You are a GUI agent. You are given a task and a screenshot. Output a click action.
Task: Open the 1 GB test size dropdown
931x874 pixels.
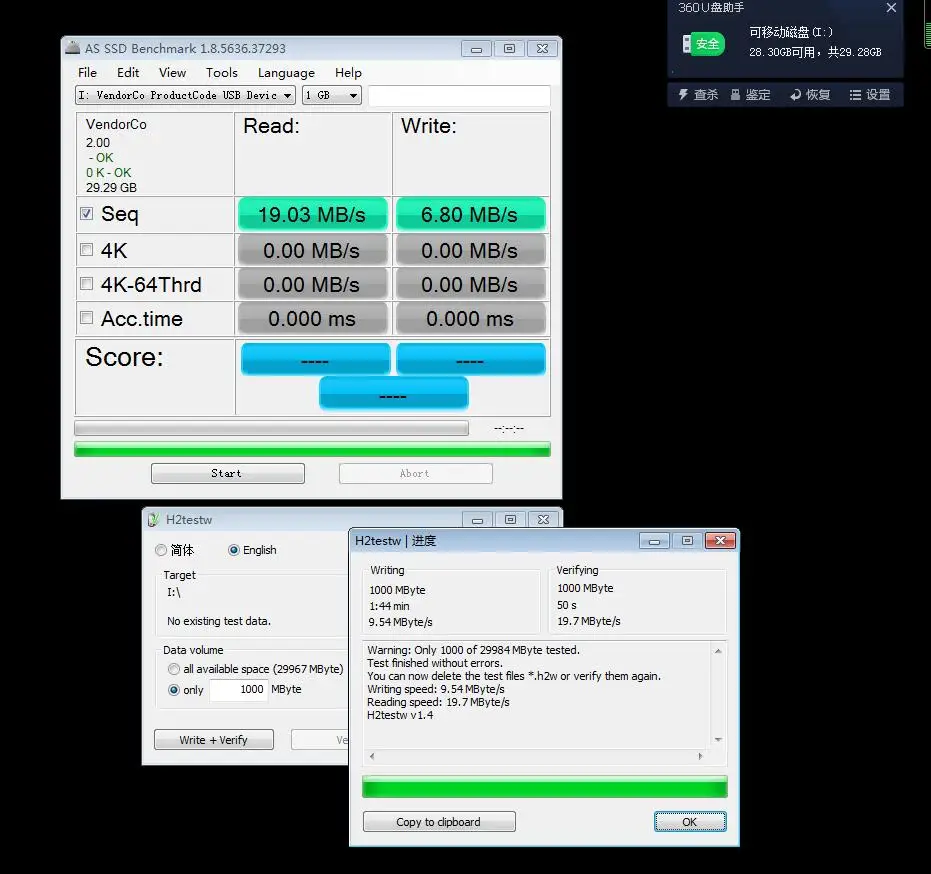pos(332,95)
